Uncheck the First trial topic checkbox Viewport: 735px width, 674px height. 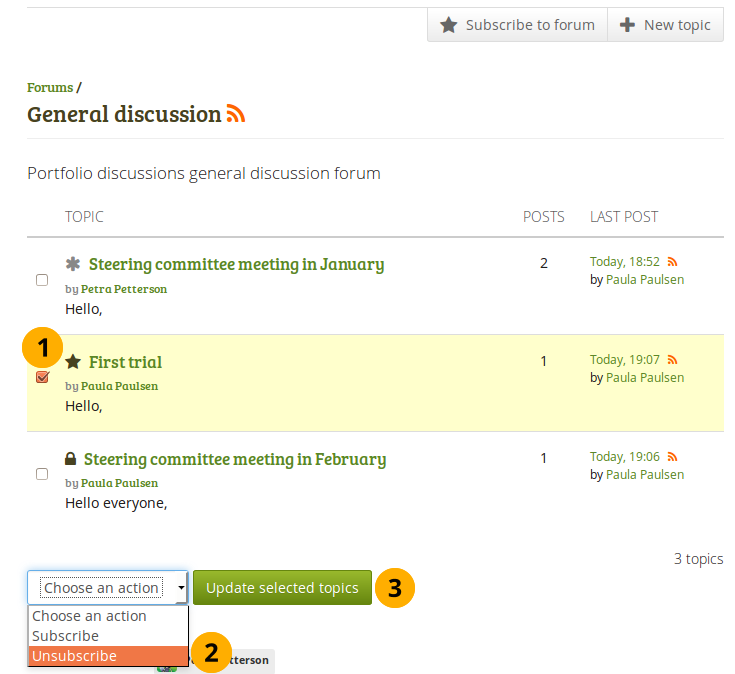pos(42,377)
